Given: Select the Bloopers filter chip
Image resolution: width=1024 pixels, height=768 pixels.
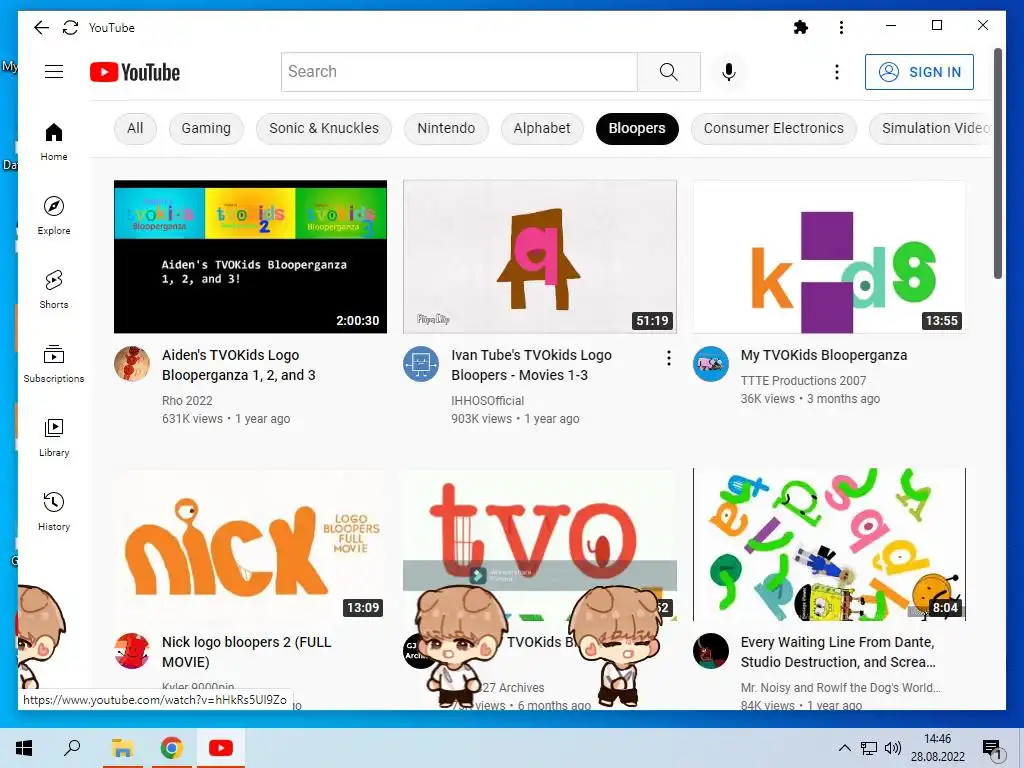Looking at the screenshot, I should pyautogui.click(x=637, y=128).
